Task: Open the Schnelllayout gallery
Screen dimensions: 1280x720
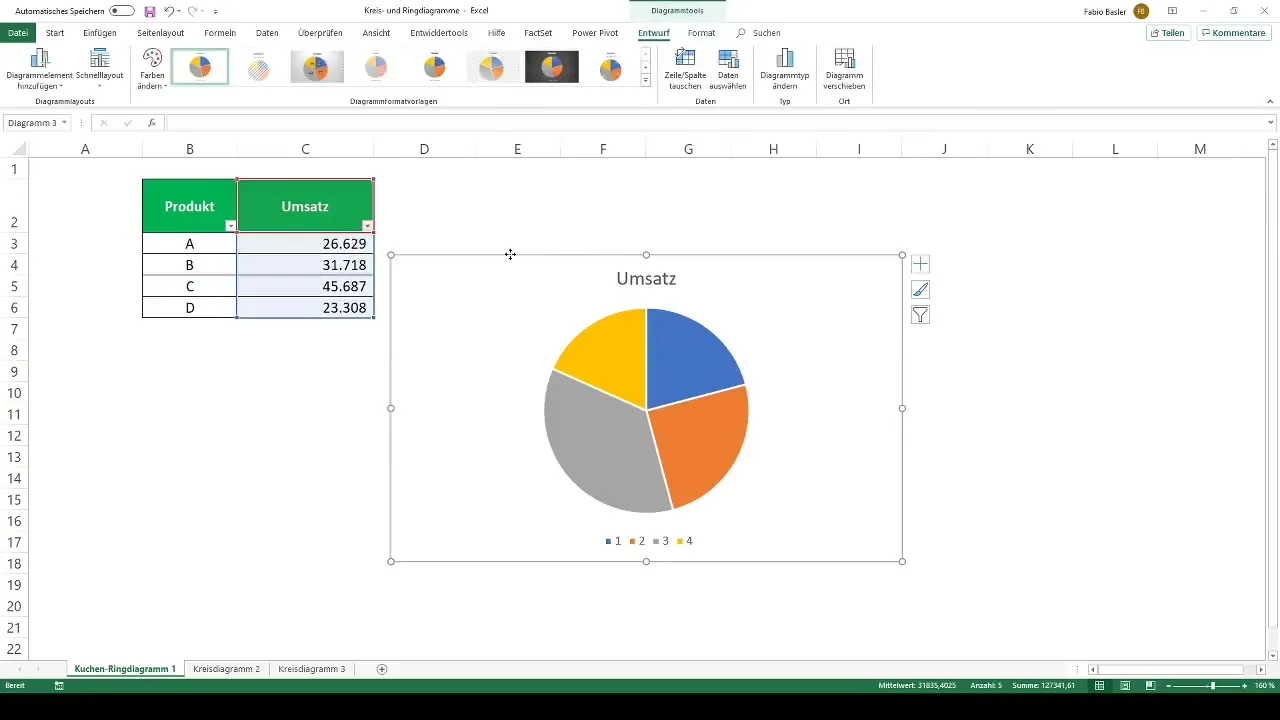Action: click(x=99, y=69)
